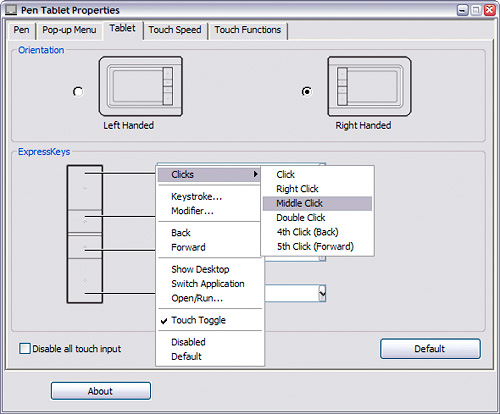This screenshot has height=414, width=500.
Task: Expand the Clicks submenu
Action: pos(209,175)
